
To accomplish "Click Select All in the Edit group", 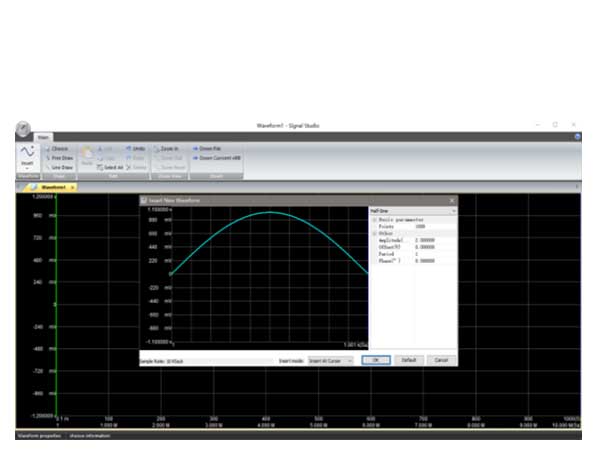I will [x=111, y=167].
